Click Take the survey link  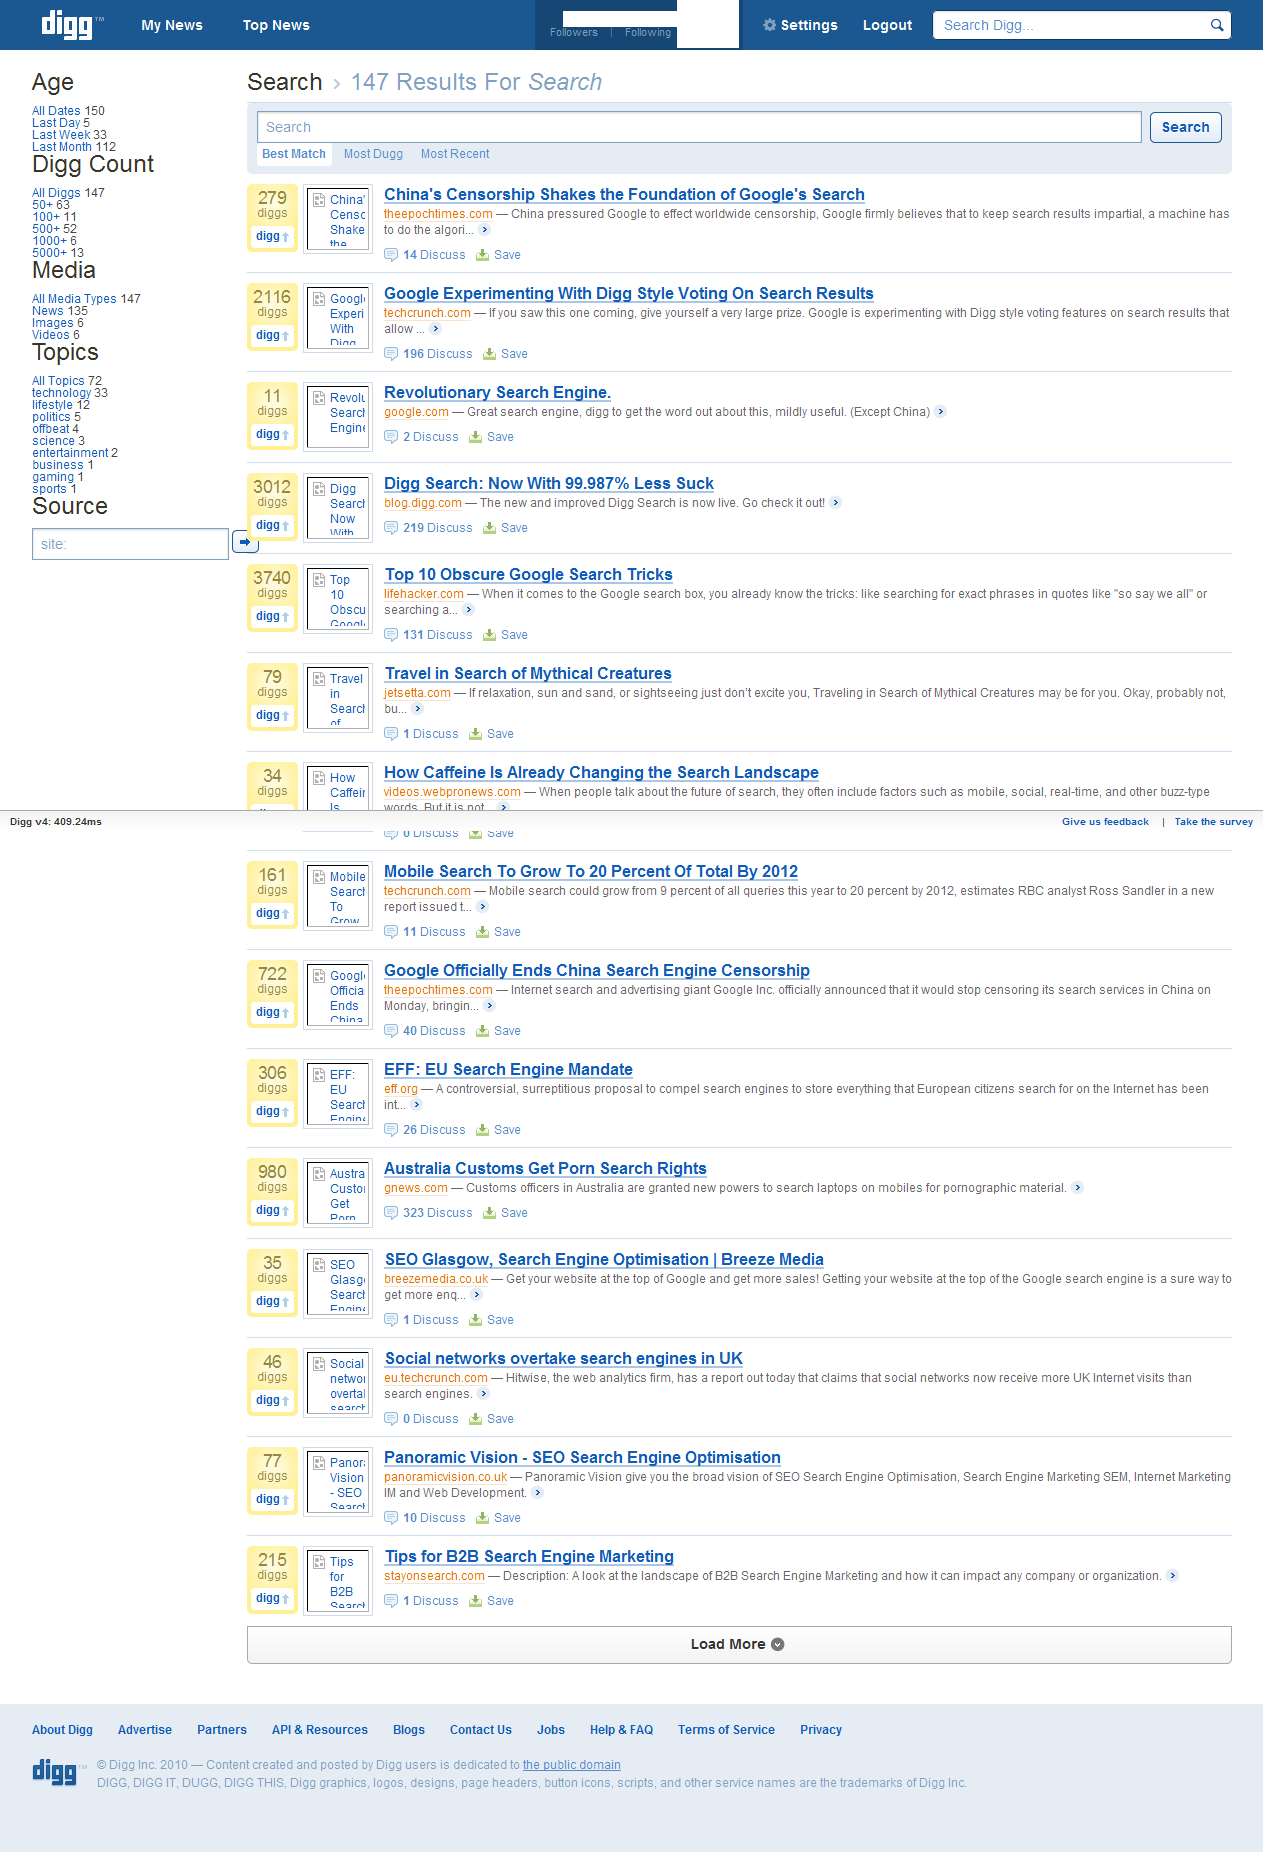[1213, 822]
